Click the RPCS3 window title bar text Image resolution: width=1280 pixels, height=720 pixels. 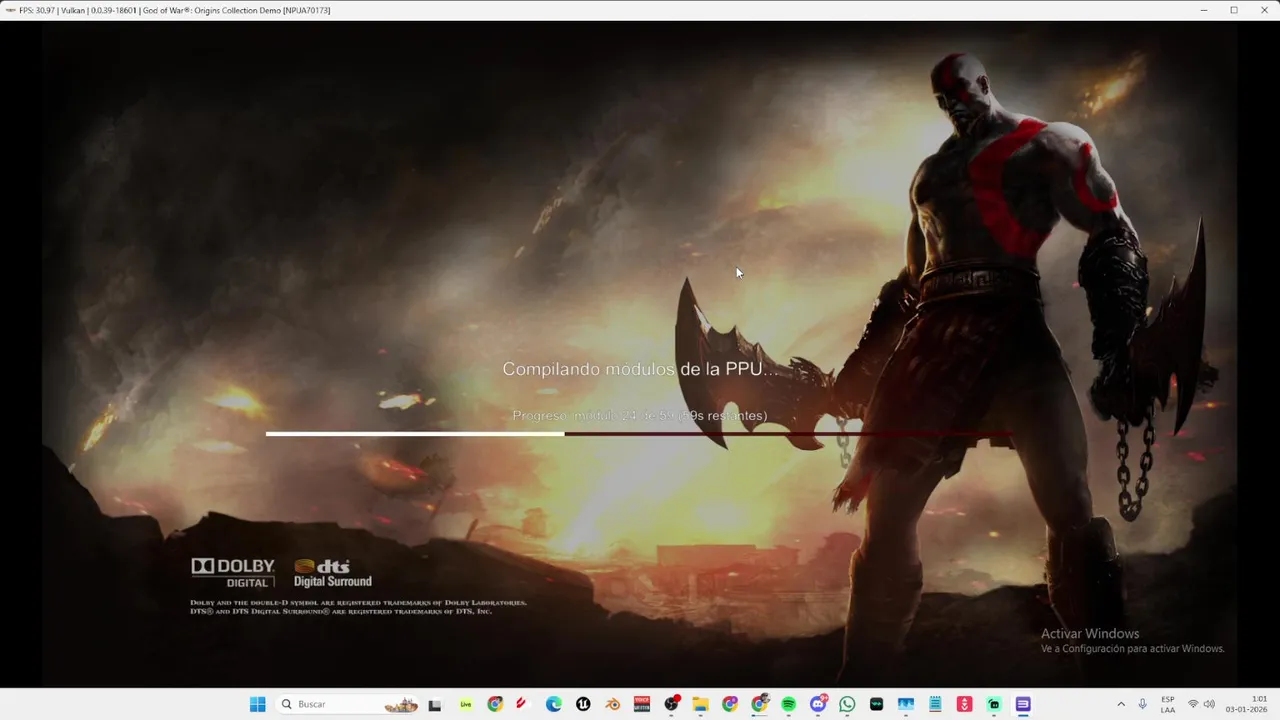tap(174, 10)
